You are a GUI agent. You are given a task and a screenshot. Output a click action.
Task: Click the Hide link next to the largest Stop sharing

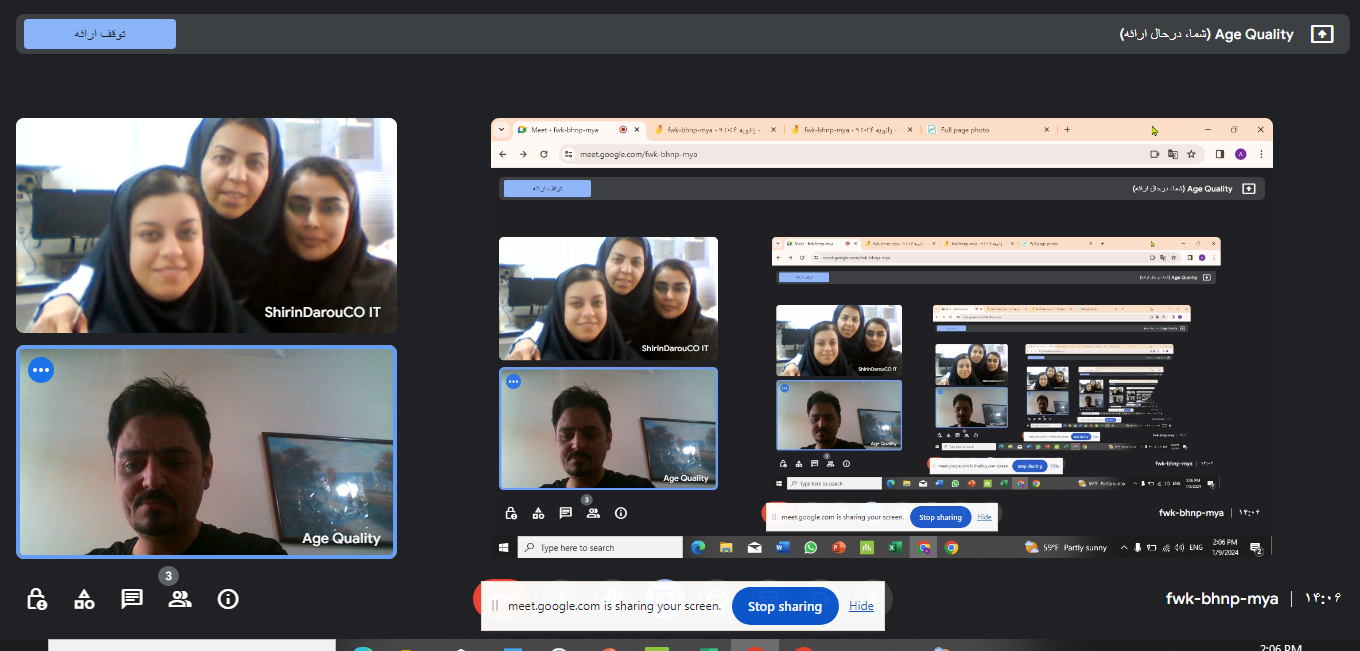[x=862, y=606]
